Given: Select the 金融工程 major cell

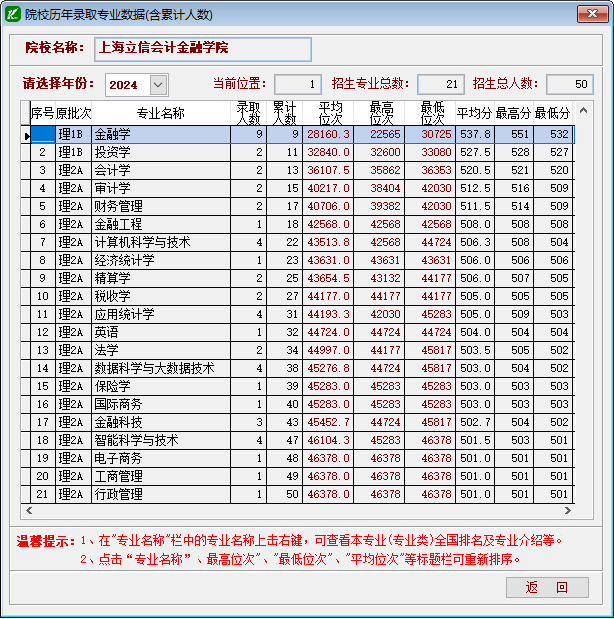Looking at the screenshot, I should click(161, 225).
